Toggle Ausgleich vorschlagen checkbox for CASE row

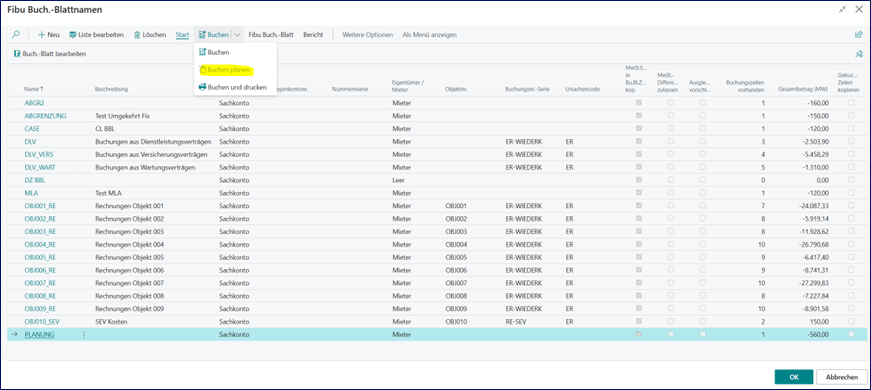click(703, 128)
